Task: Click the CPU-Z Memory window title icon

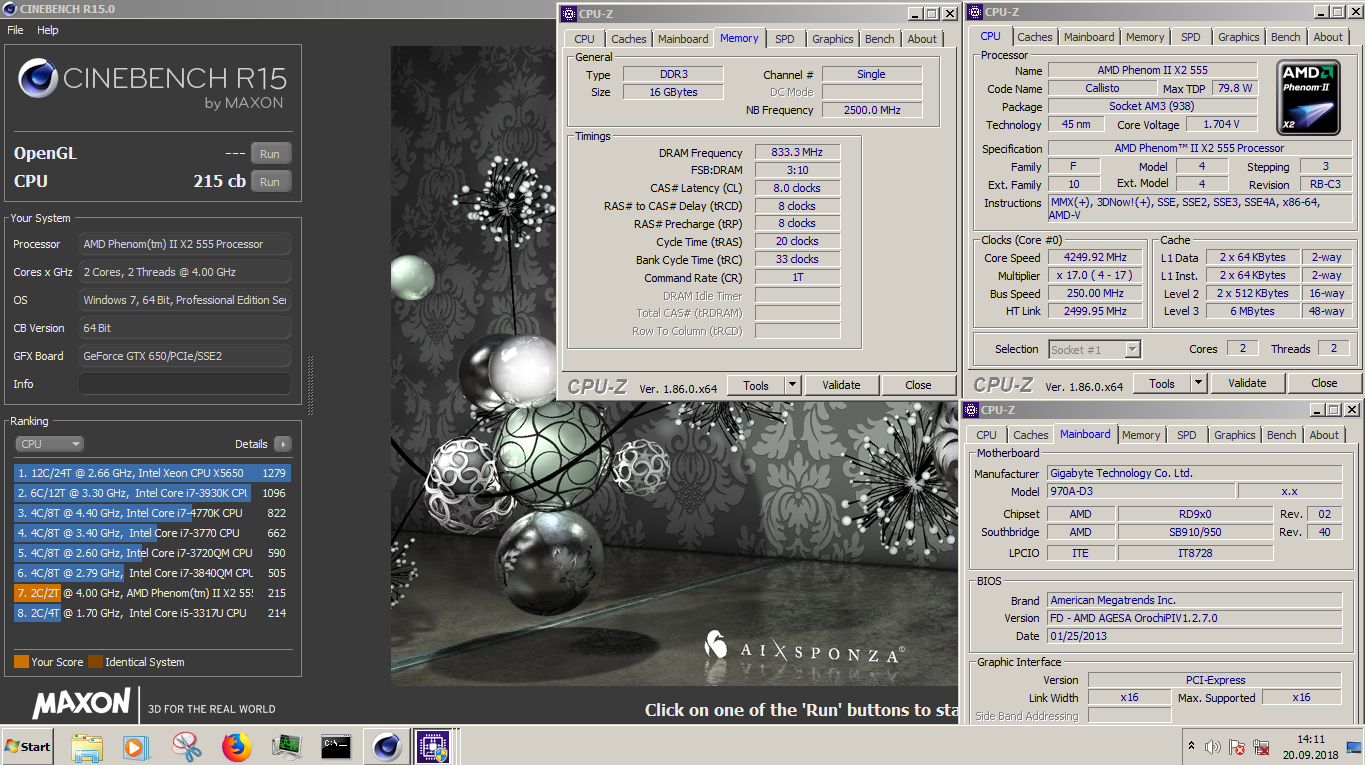Action: [x=569, y=13]
